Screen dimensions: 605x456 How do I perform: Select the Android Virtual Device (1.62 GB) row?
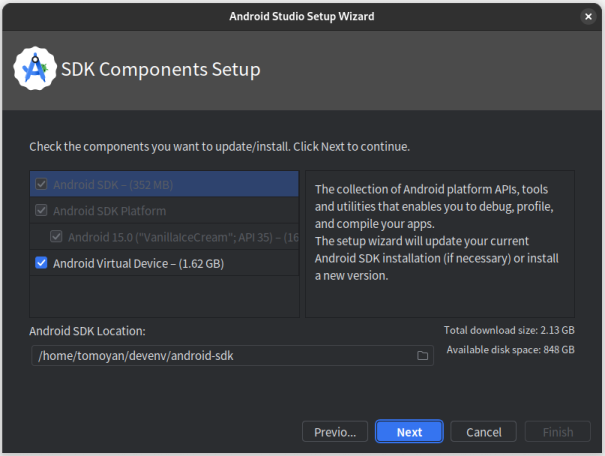138,263
